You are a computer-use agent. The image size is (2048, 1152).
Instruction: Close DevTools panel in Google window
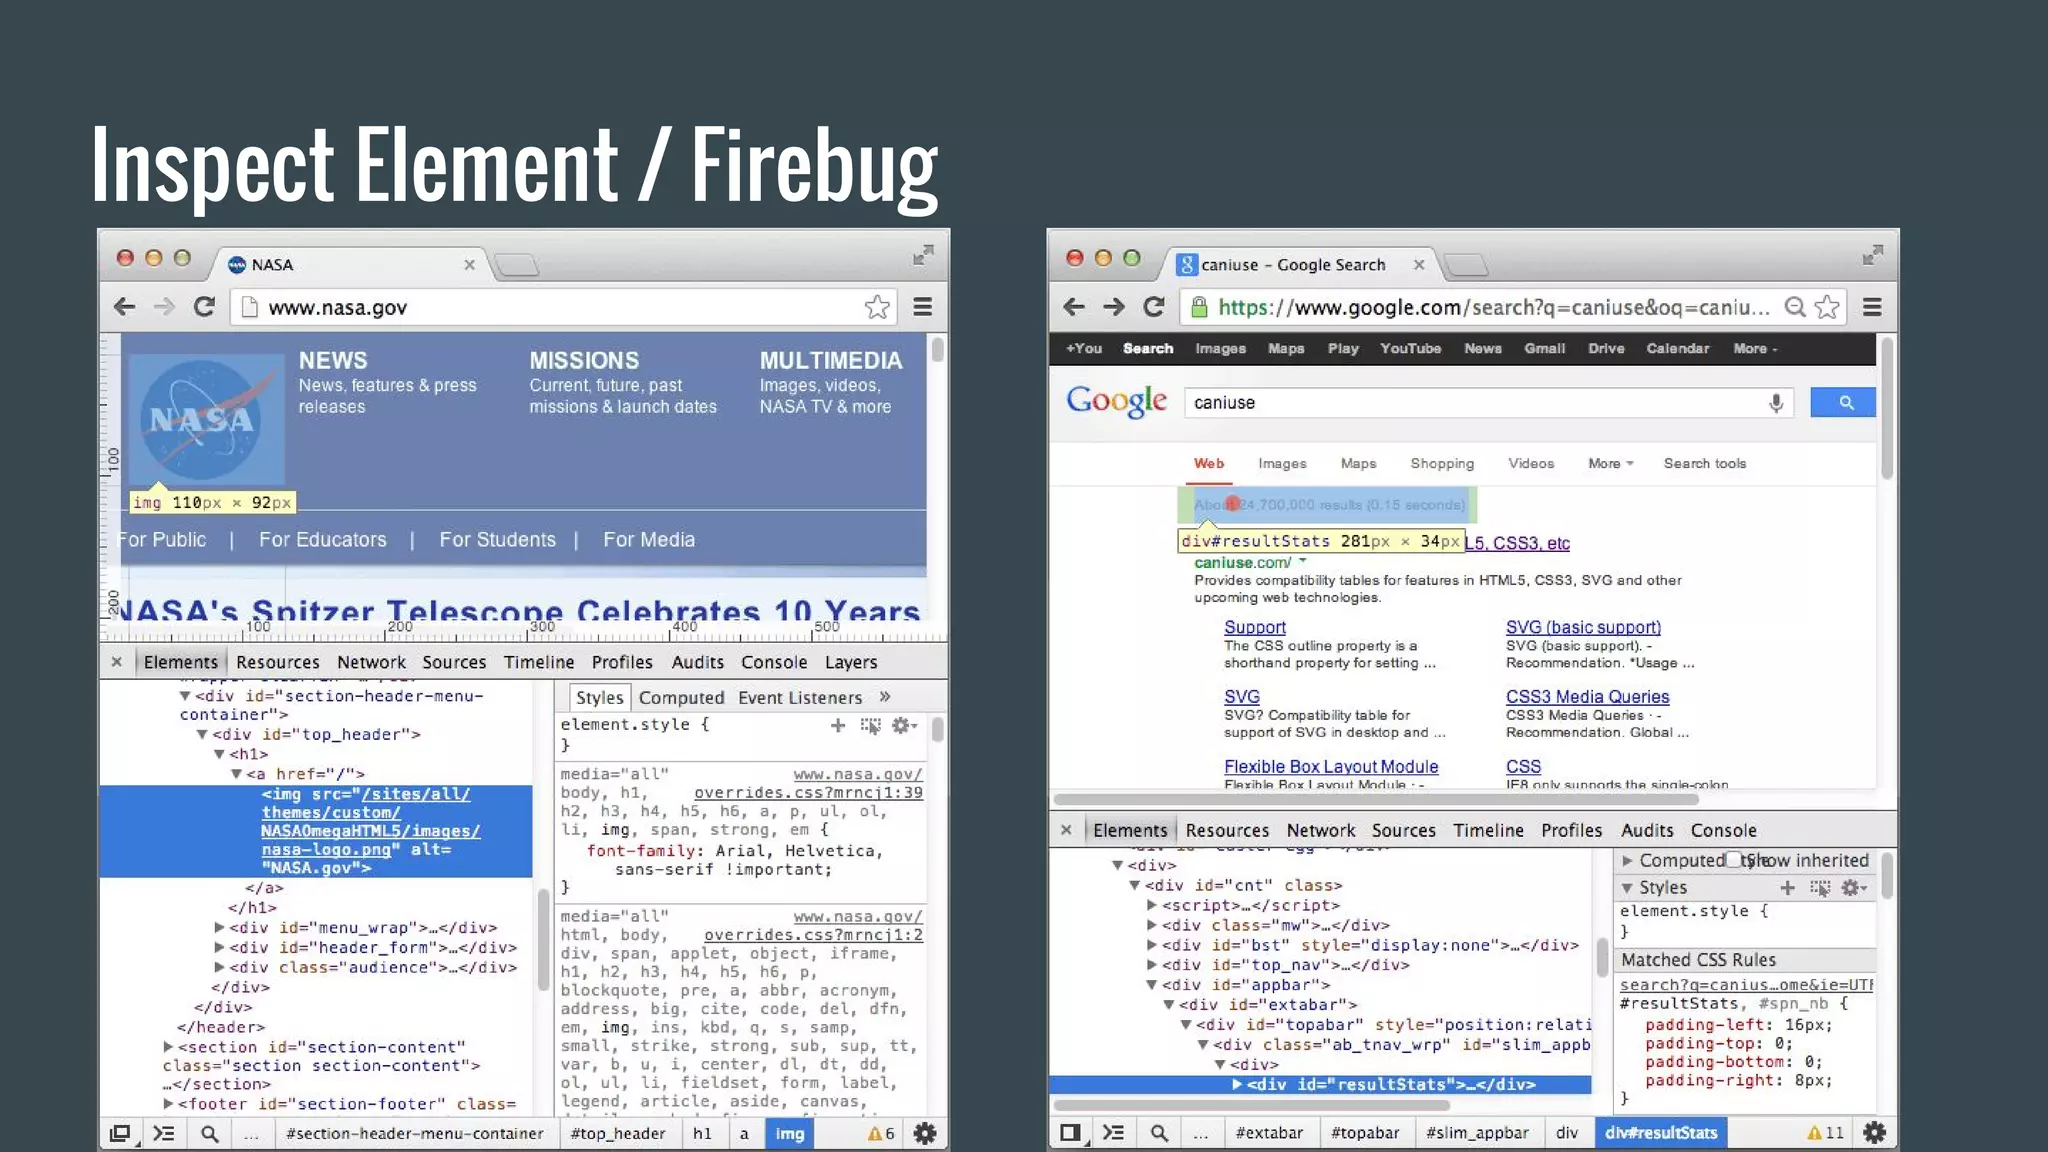(1066, 830)
